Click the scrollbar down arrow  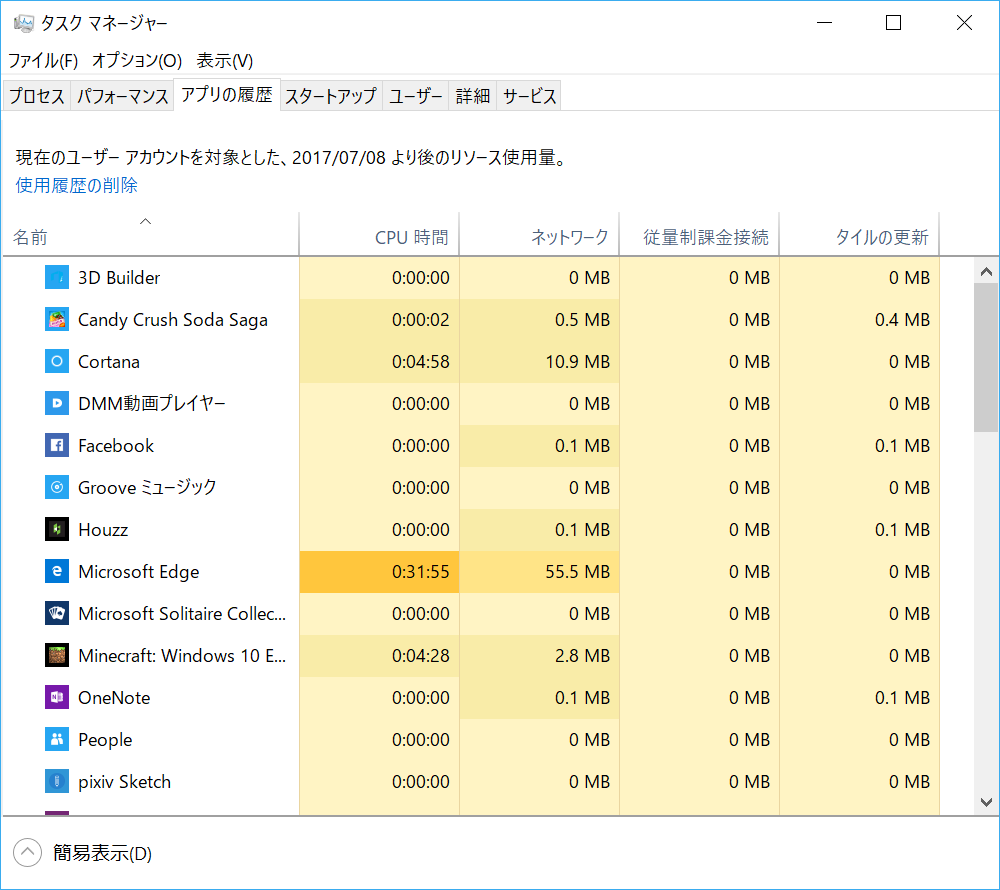[986, 802]
